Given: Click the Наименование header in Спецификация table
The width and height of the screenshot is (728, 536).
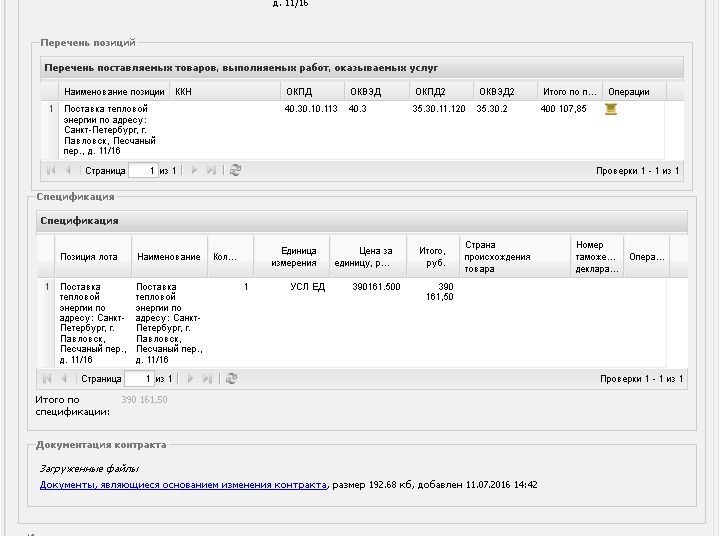Looking at the screenshot, I should [169, 256].
